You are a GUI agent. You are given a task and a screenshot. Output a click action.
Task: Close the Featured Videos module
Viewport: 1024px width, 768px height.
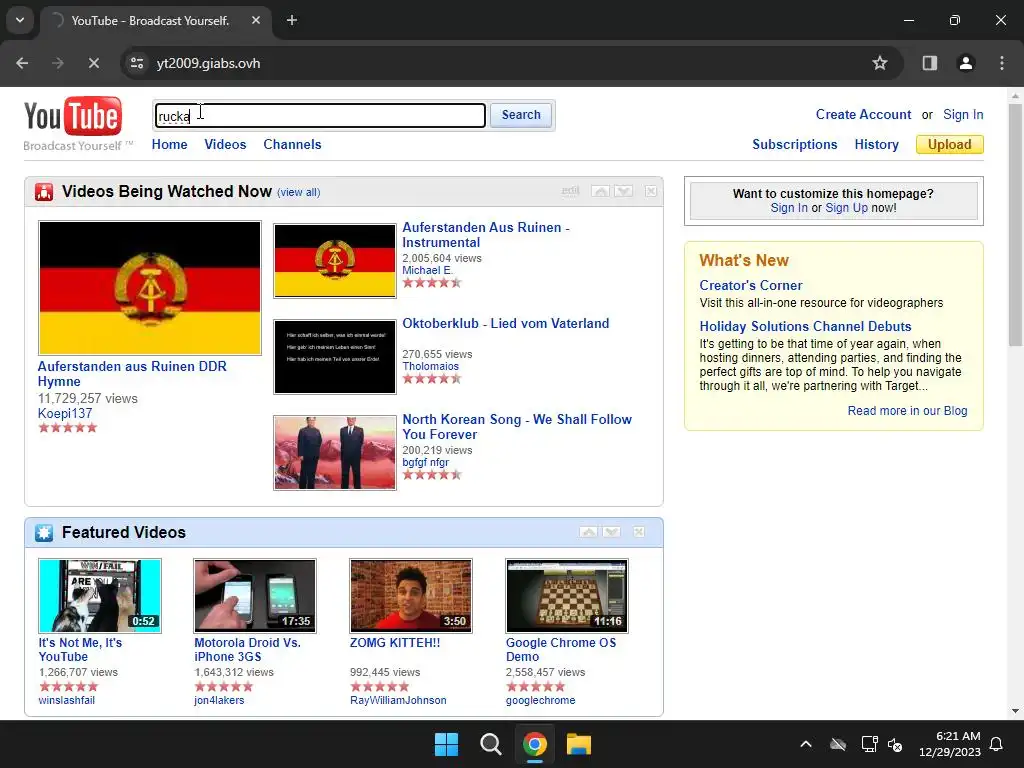(639, 532)
